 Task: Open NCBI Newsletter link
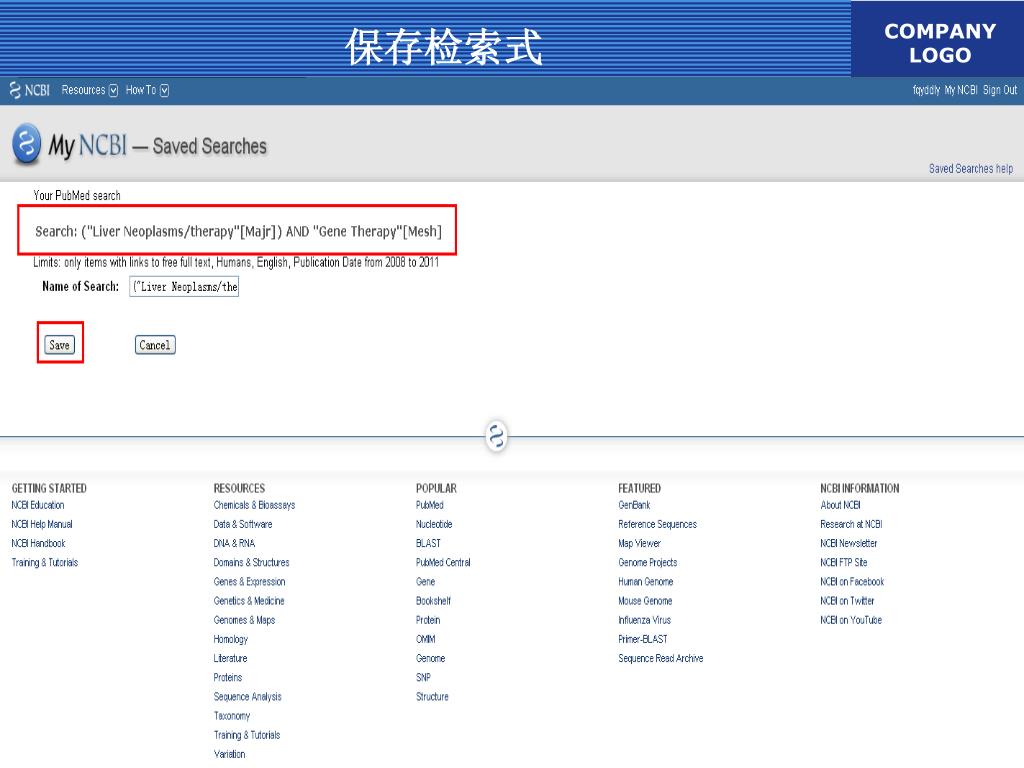point(849,543)
